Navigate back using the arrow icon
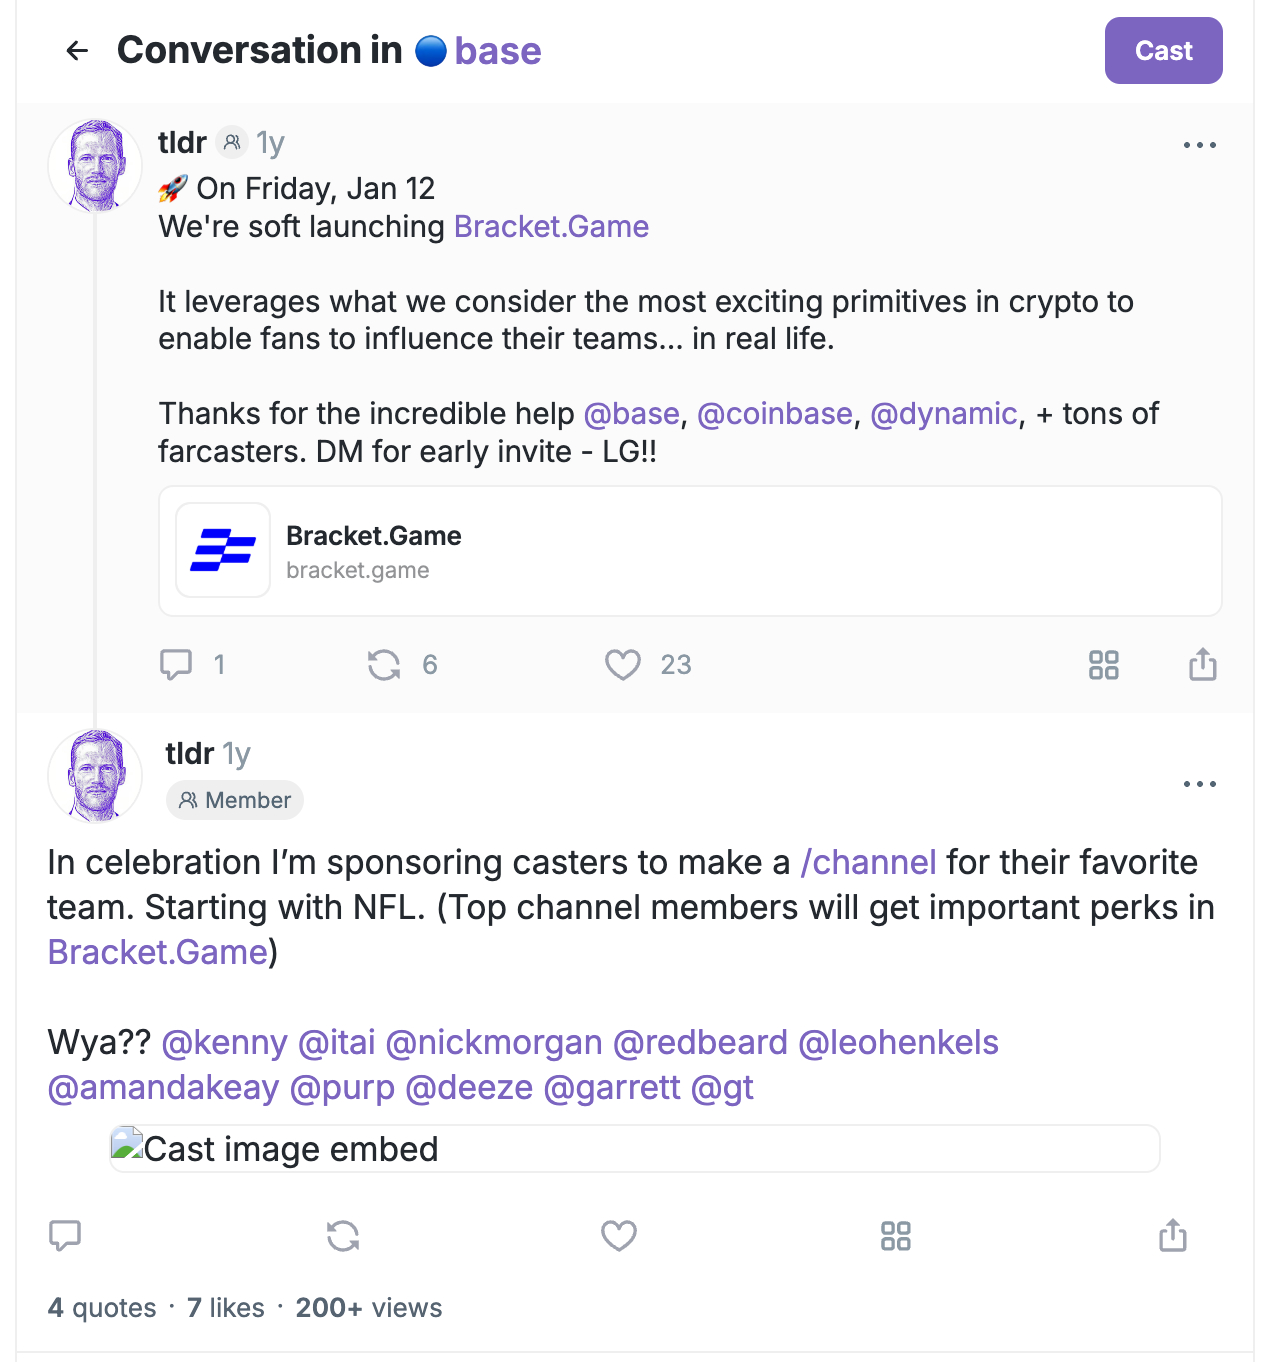The width and height of the screenshot is (1268, 1362). pos(77,50)
